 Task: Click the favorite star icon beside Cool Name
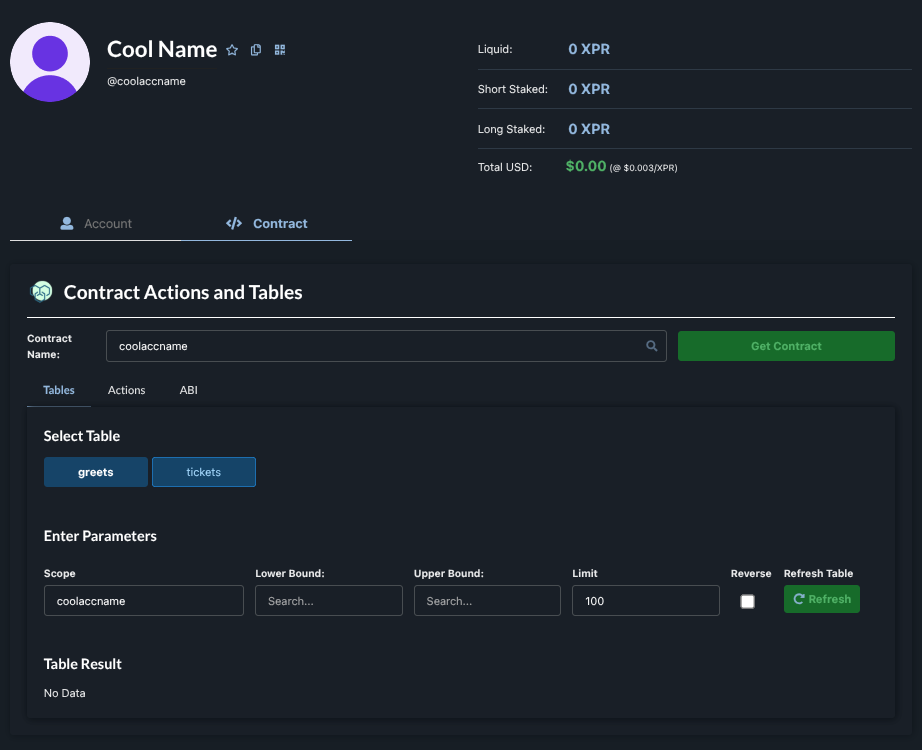tap(232, 50)
